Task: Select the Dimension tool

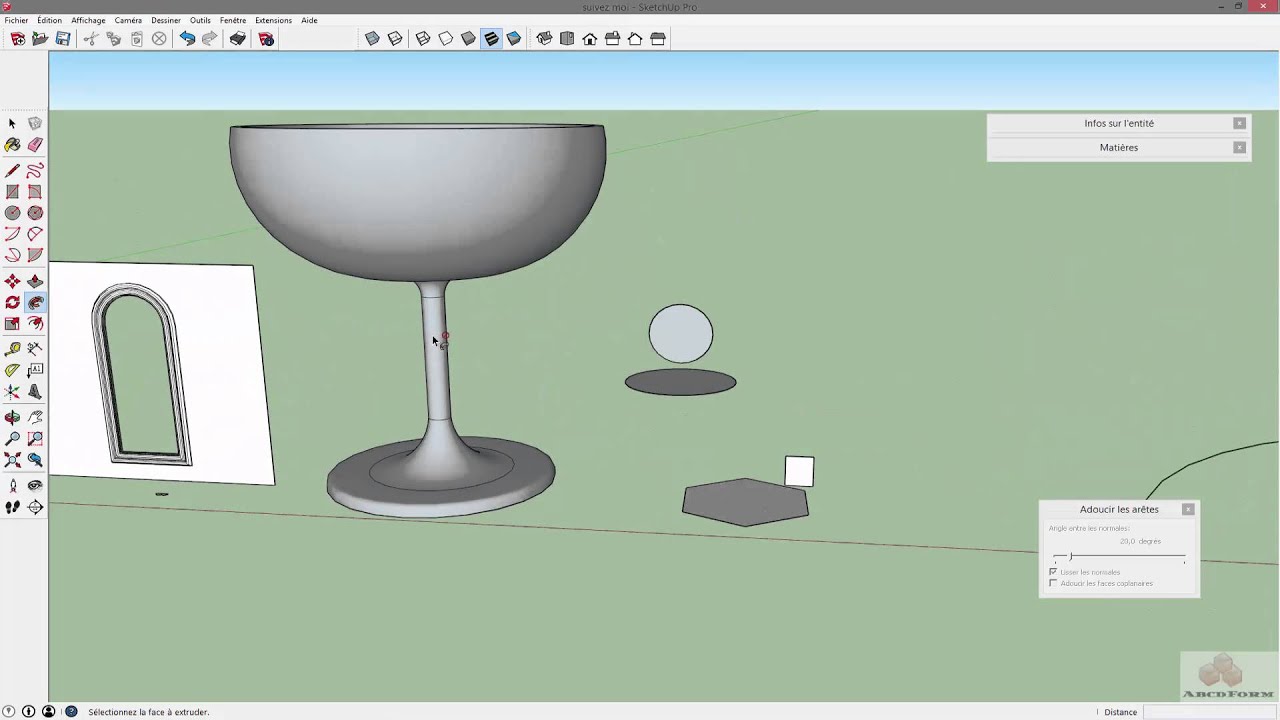Action: pyautogui.click(x=35, y=349)
